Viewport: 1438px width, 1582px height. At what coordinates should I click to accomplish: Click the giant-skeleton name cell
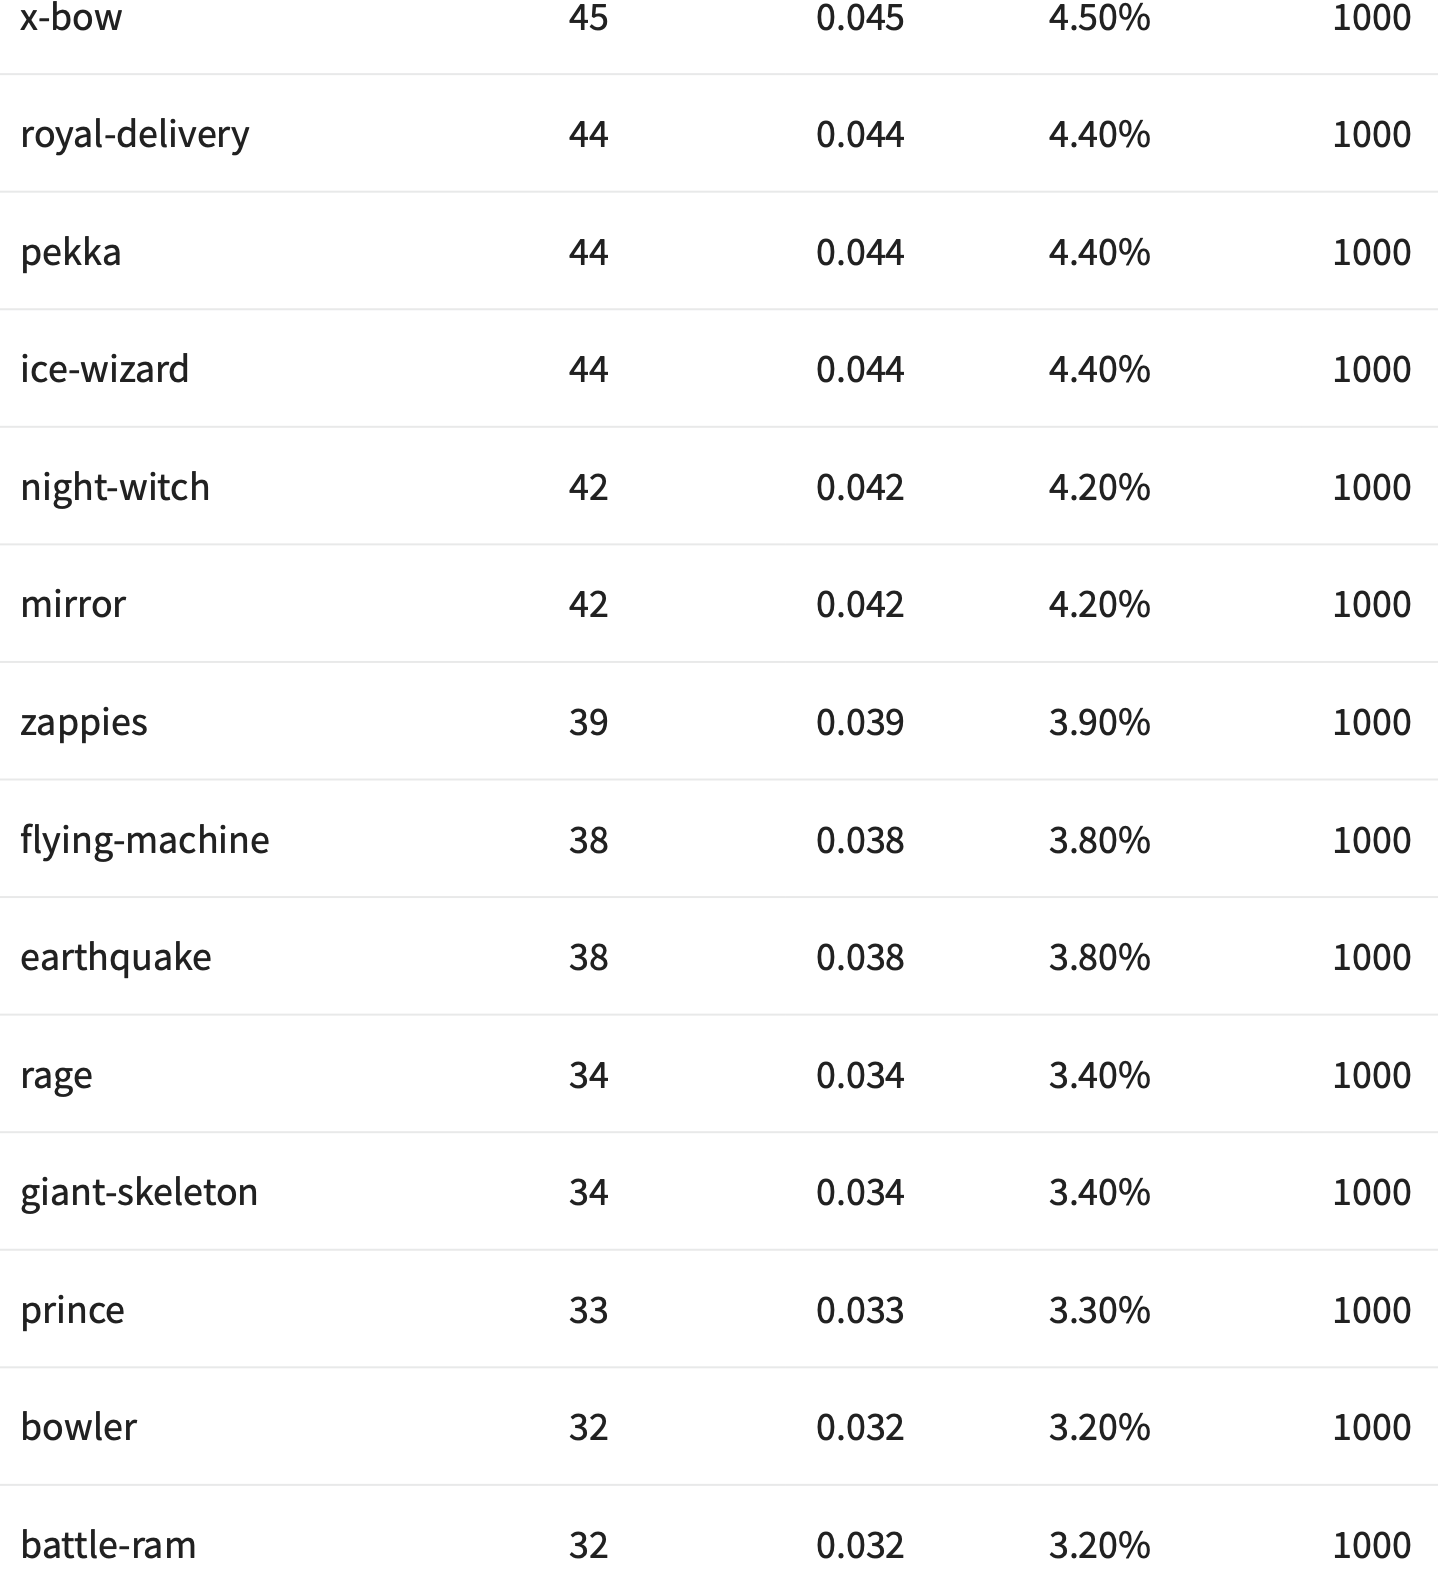[139, 1192]
